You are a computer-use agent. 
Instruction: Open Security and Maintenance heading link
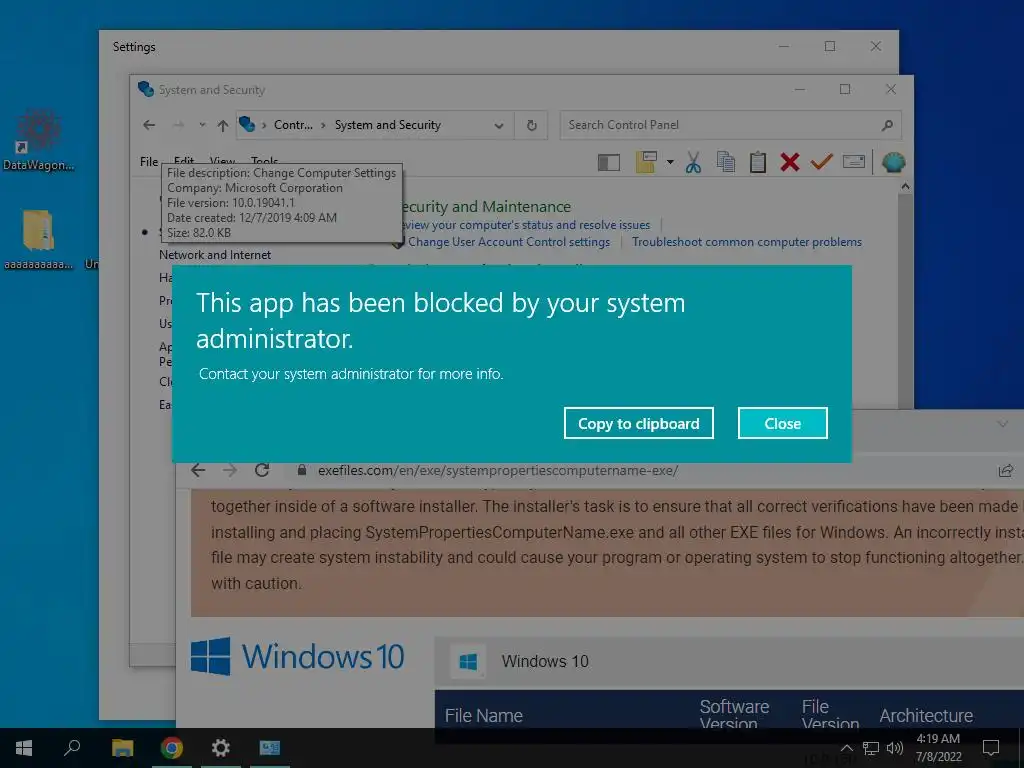[485, 206]
